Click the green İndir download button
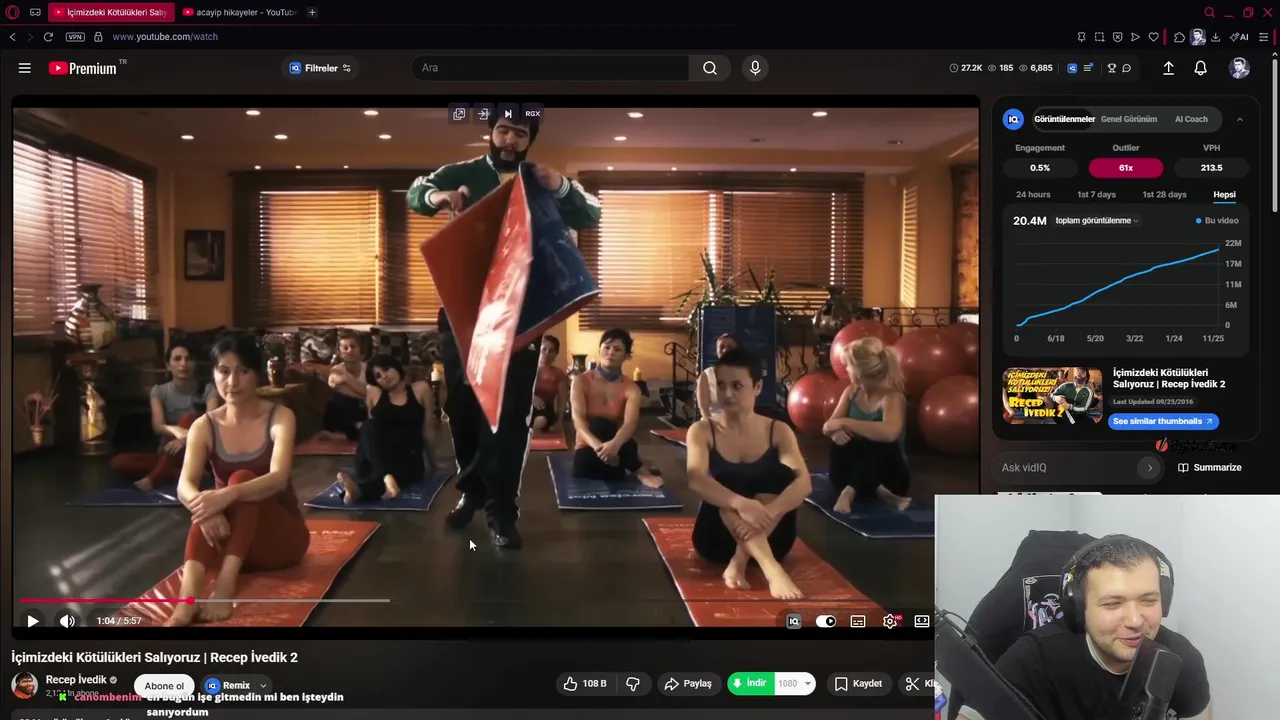This screenshot has height=720, width=1280. coord(750,684)
